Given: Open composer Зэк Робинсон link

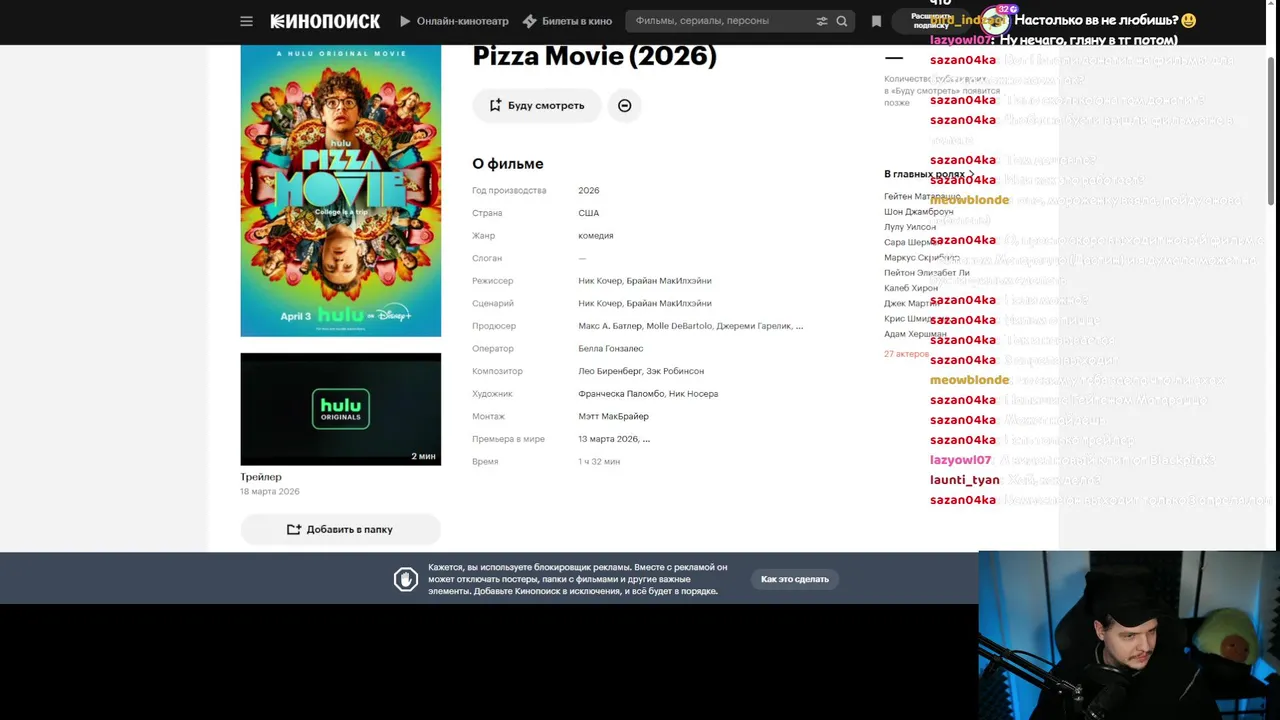Looking at the screenshot, I should point(675,371).
